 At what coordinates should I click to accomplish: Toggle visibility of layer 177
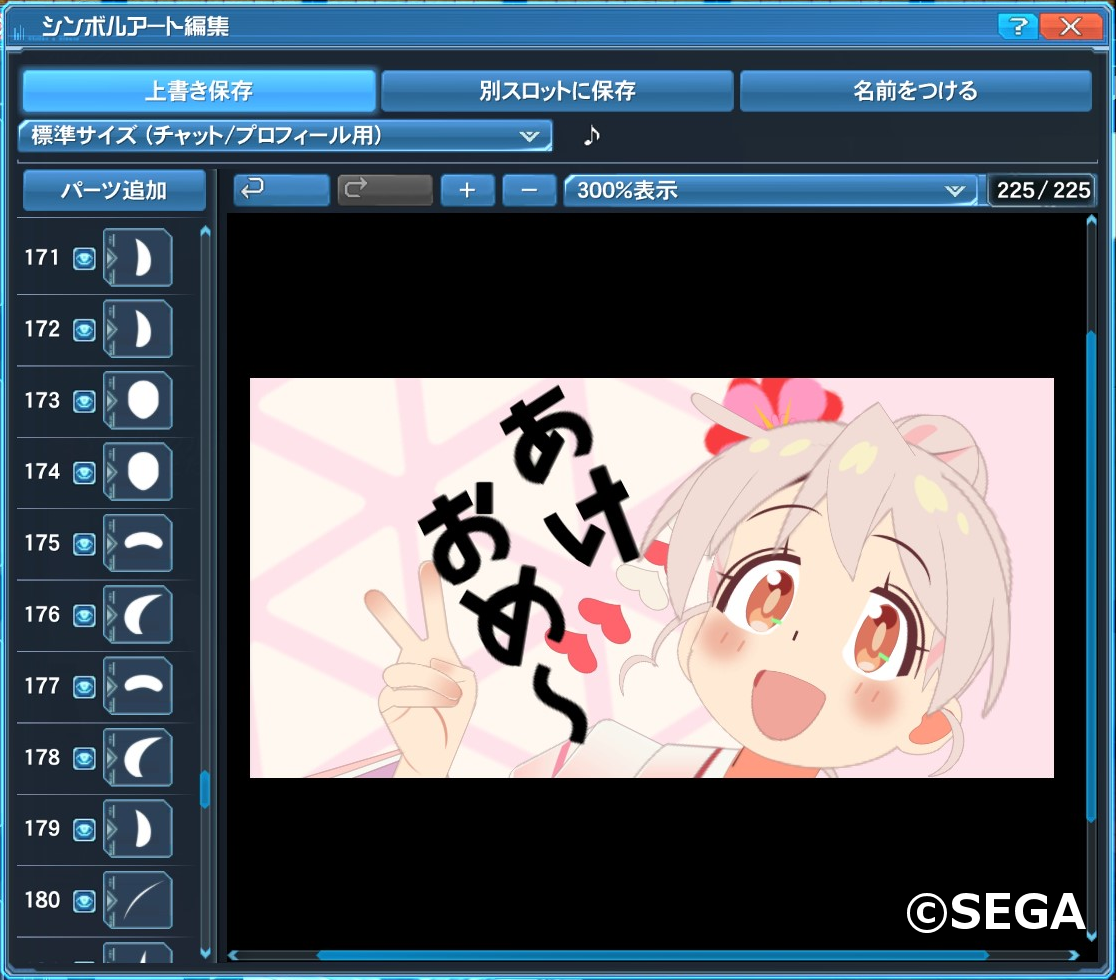84,687
